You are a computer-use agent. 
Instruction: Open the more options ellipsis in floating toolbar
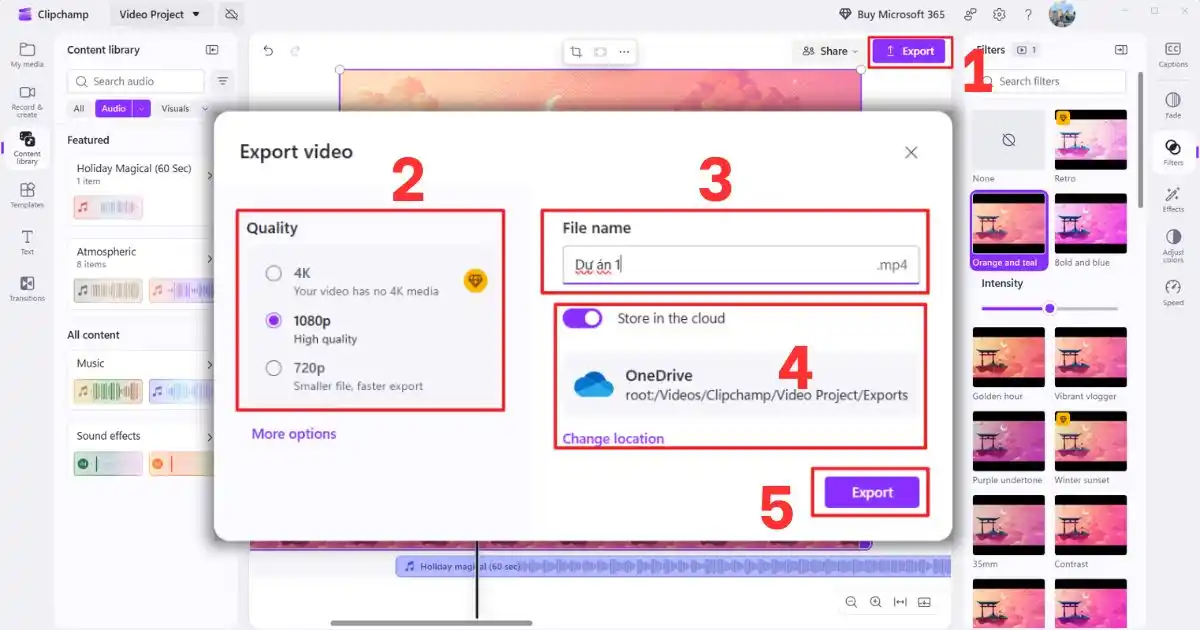coord(624,51)
